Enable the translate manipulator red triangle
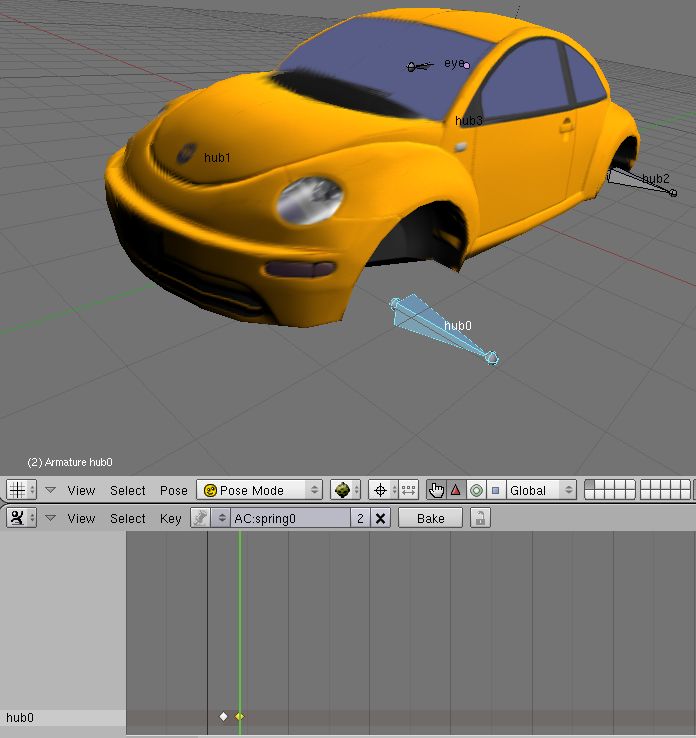This screenshot has height=738, width=696. (x=456, y=490)
